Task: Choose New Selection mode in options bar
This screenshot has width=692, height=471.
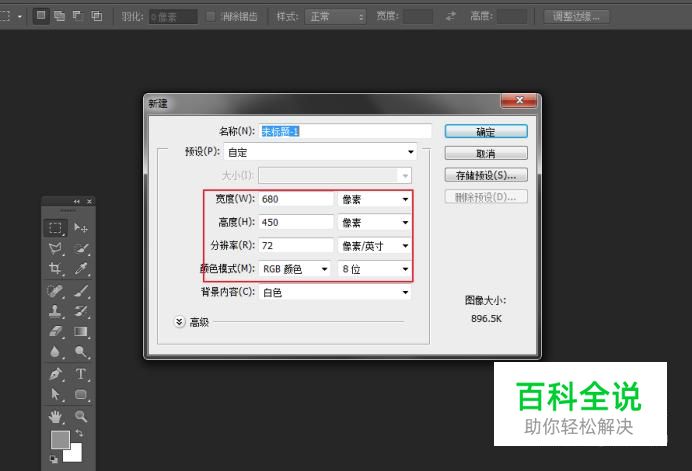Action: coord(41,16)
